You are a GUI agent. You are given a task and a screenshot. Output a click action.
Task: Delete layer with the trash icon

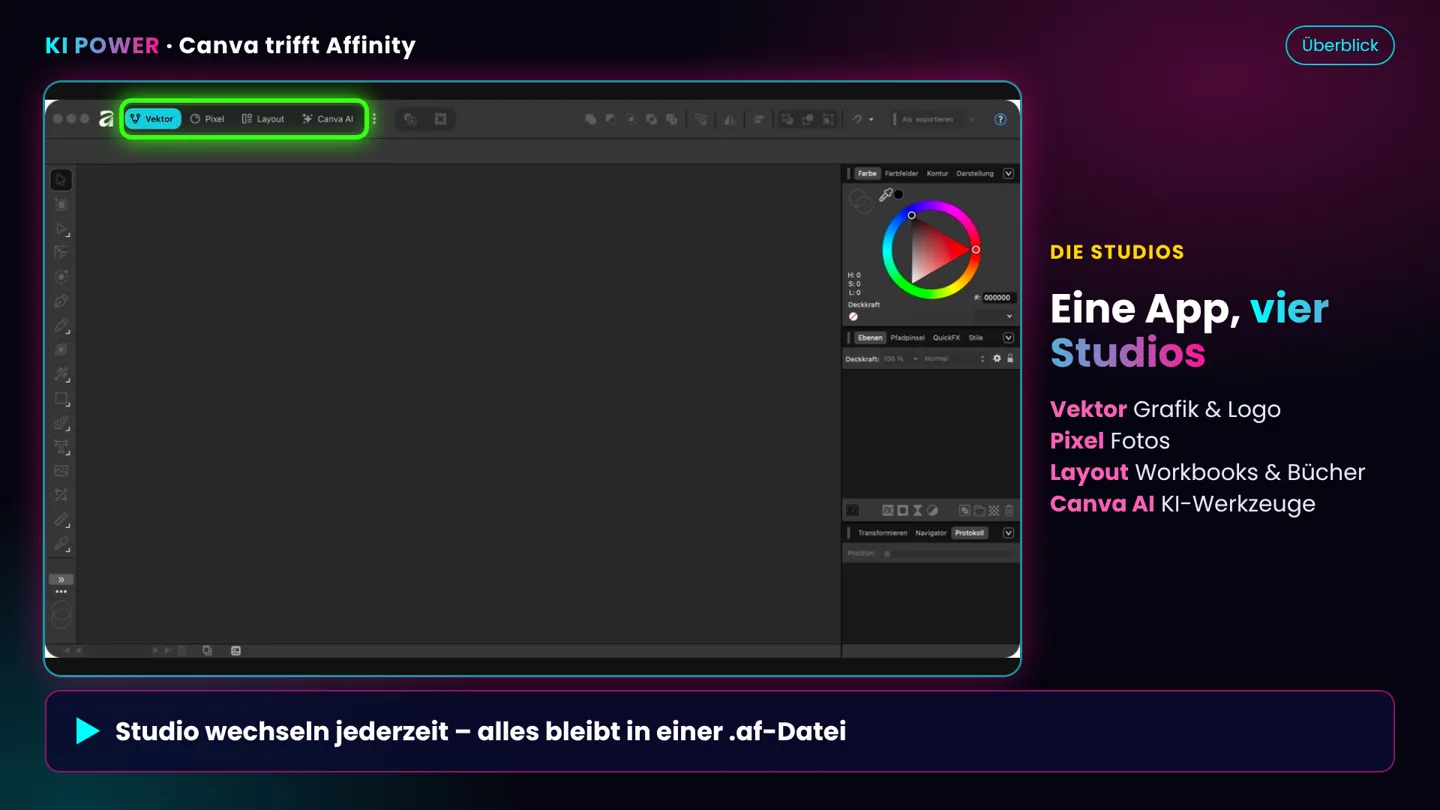tap(1008, 510)
